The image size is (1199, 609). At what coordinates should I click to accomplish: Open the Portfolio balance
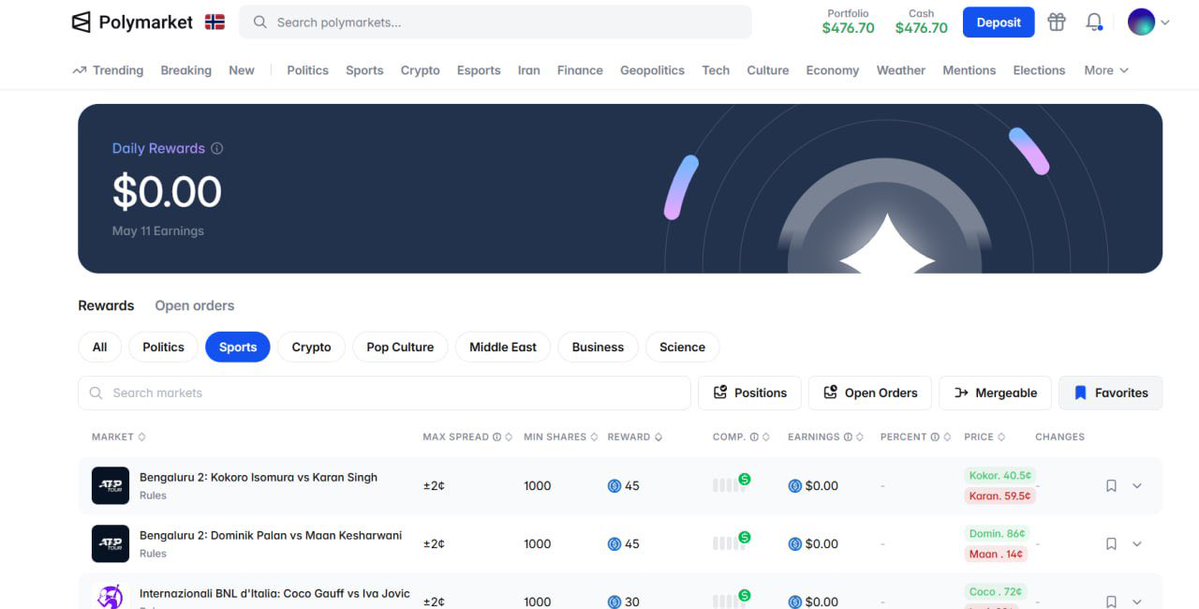(848, 22)
